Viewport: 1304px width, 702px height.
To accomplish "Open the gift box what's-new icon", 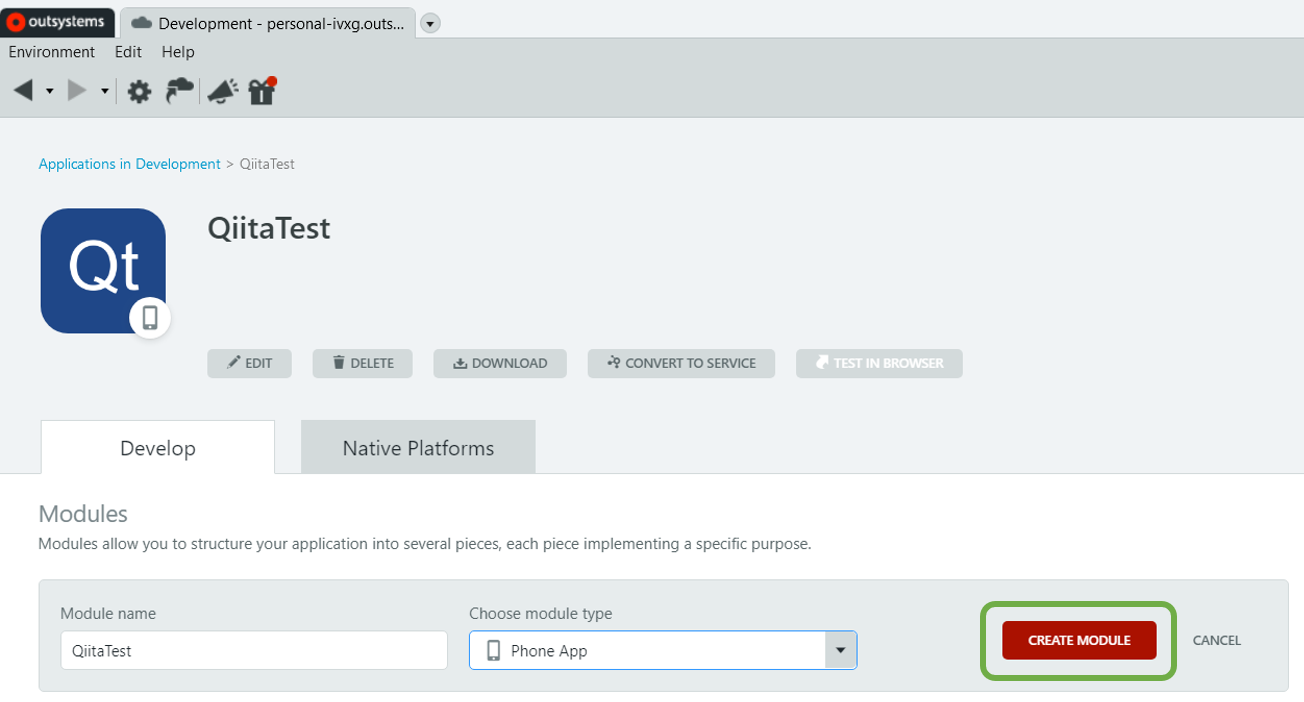I will click(x=262, y=91).
